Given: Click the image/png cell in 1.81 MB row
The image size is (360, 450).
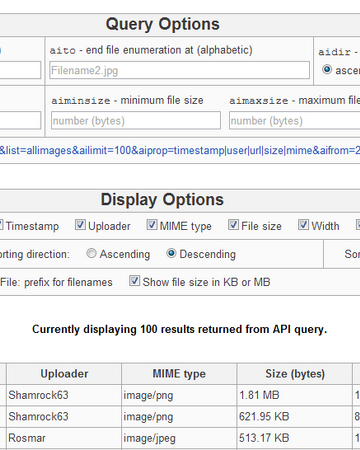Looking at the screenshot, I should coord(179,395).
